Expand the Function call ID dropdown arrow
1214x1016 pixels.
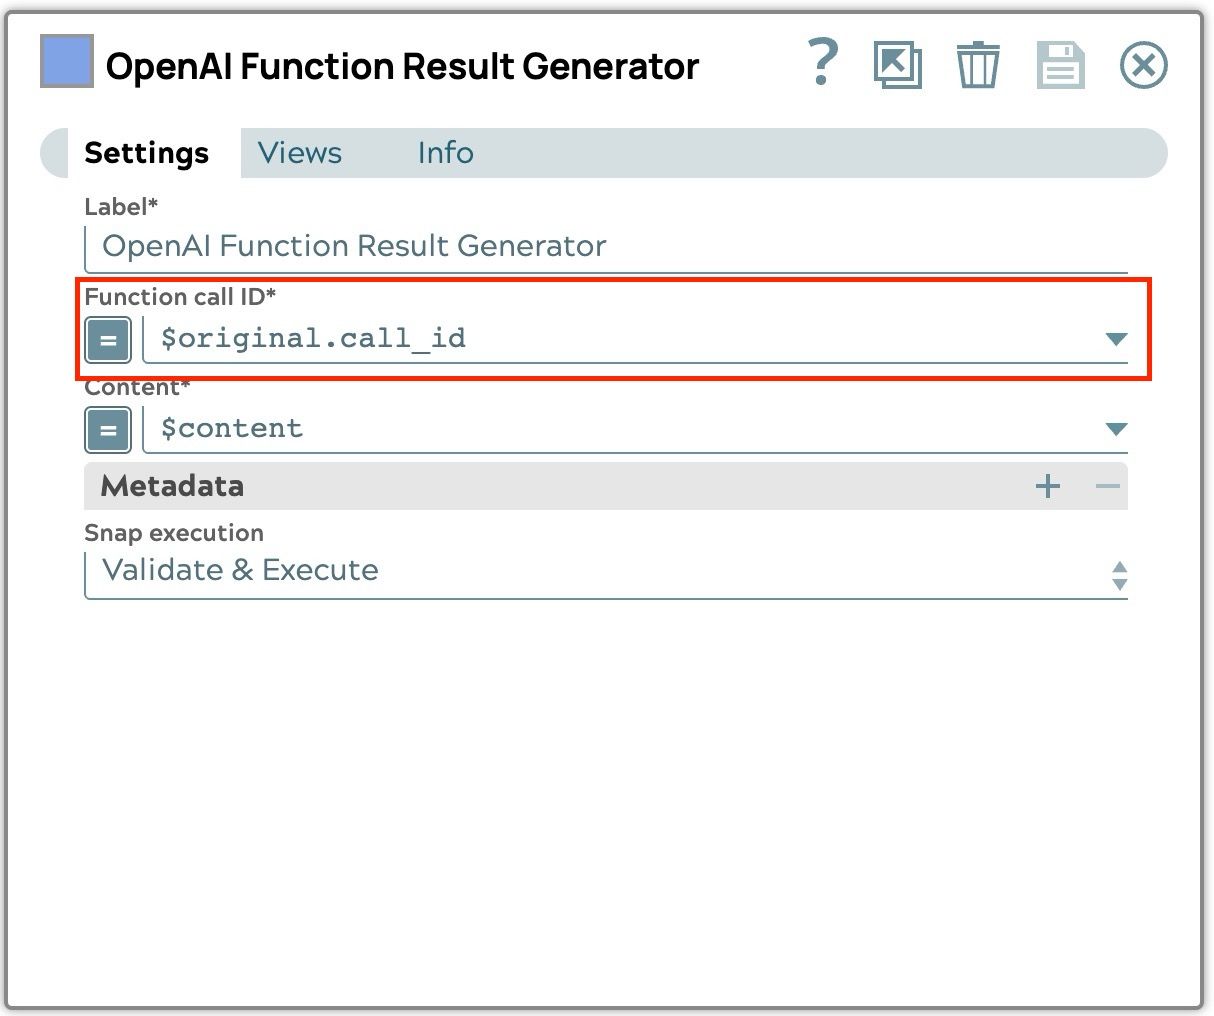(x=1116, y=339)
